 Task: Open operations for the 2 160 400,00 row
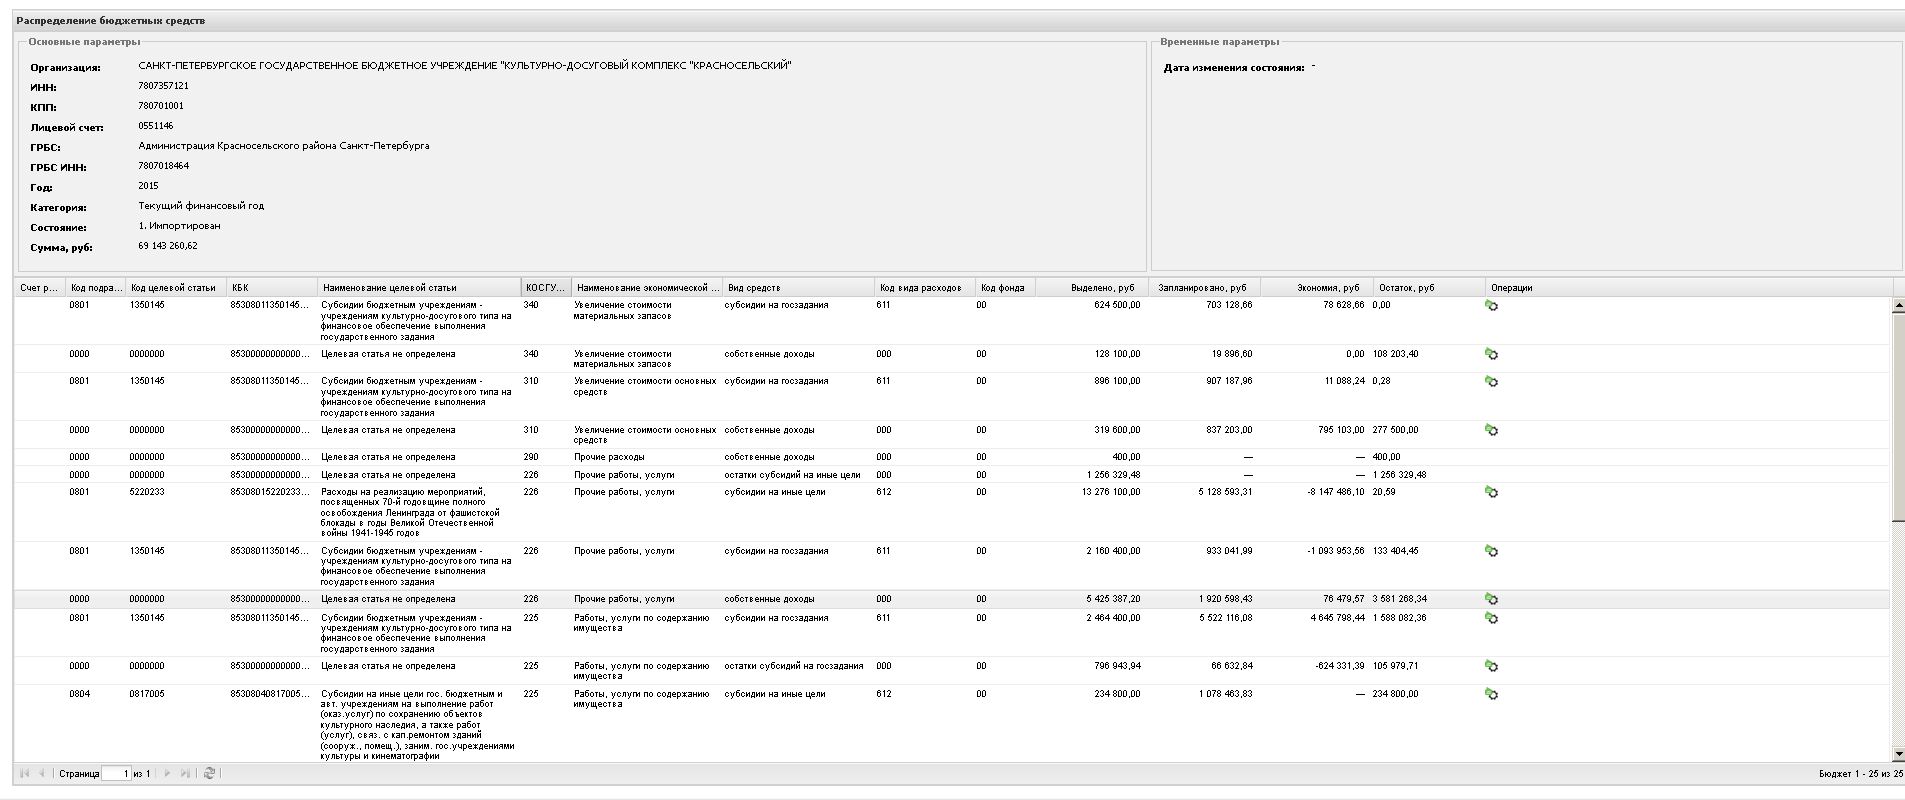[x=1491, y=551]
